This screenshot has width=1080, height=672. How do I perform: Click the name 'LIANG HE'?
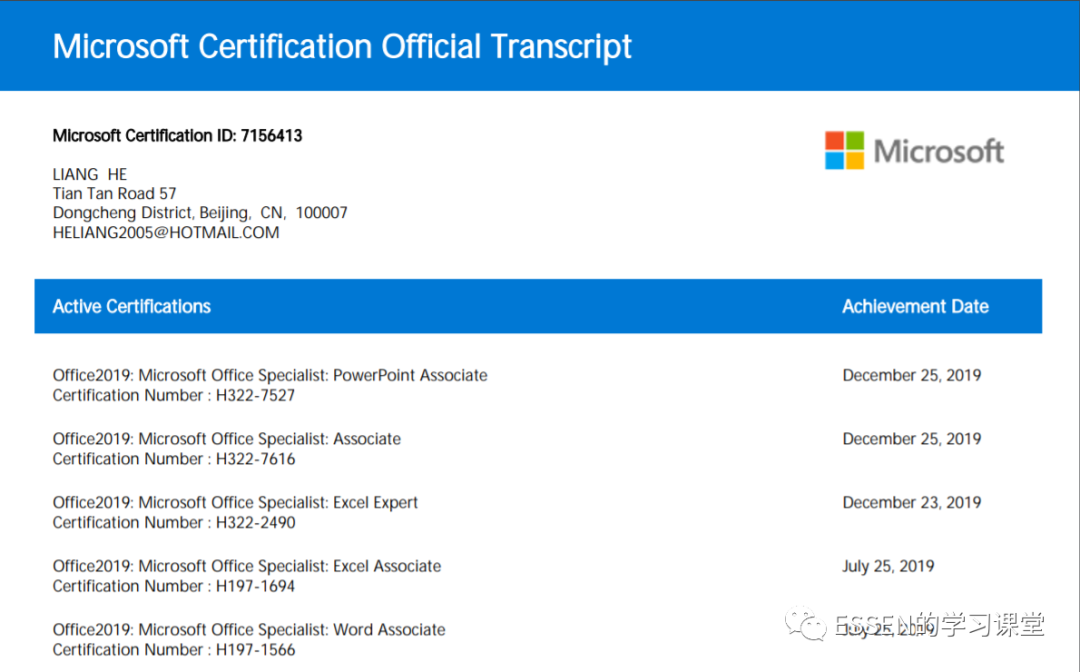[90, 174]
